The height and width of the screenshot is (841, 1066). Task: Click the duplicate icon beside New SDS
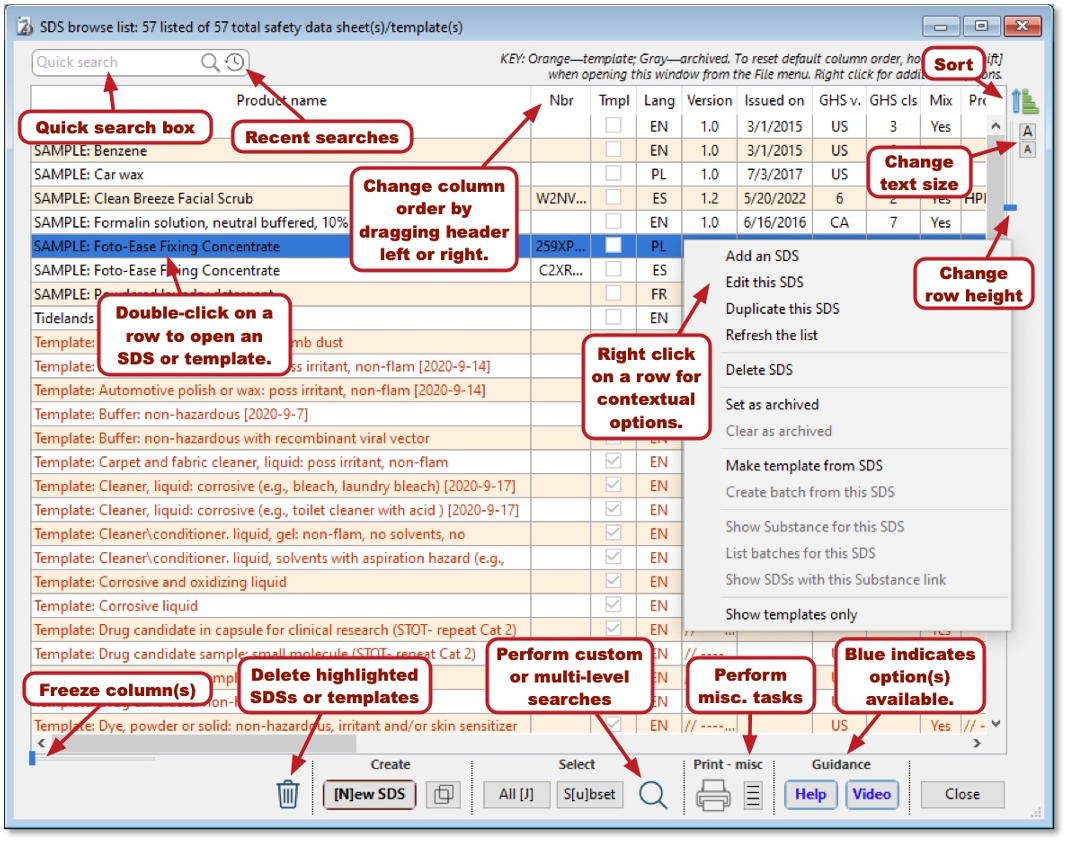click(443, 794)
